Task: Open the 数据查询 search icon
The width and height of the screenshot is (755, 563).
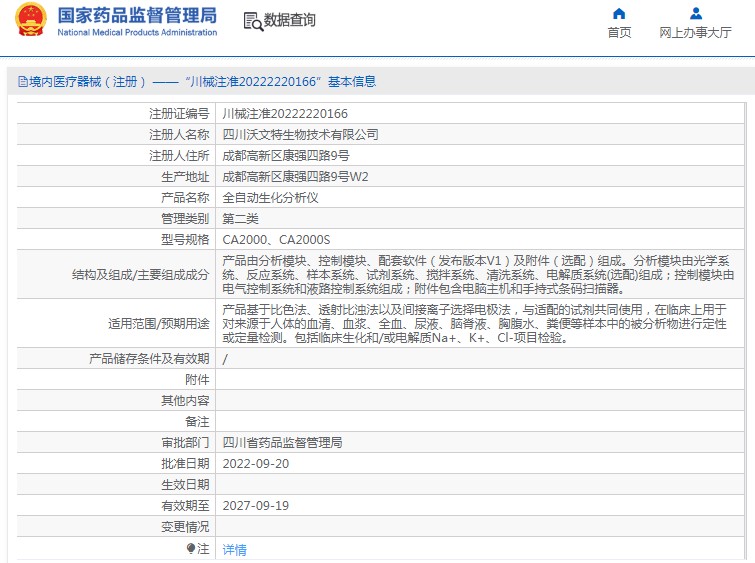Action: point(253,22)
